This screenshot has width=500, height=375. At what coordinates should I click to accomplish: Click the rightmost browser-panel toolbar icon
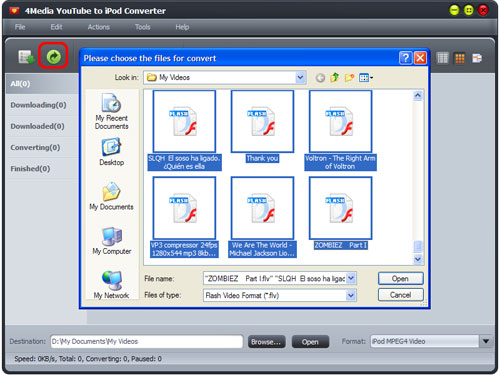click(x=477, y=58)
